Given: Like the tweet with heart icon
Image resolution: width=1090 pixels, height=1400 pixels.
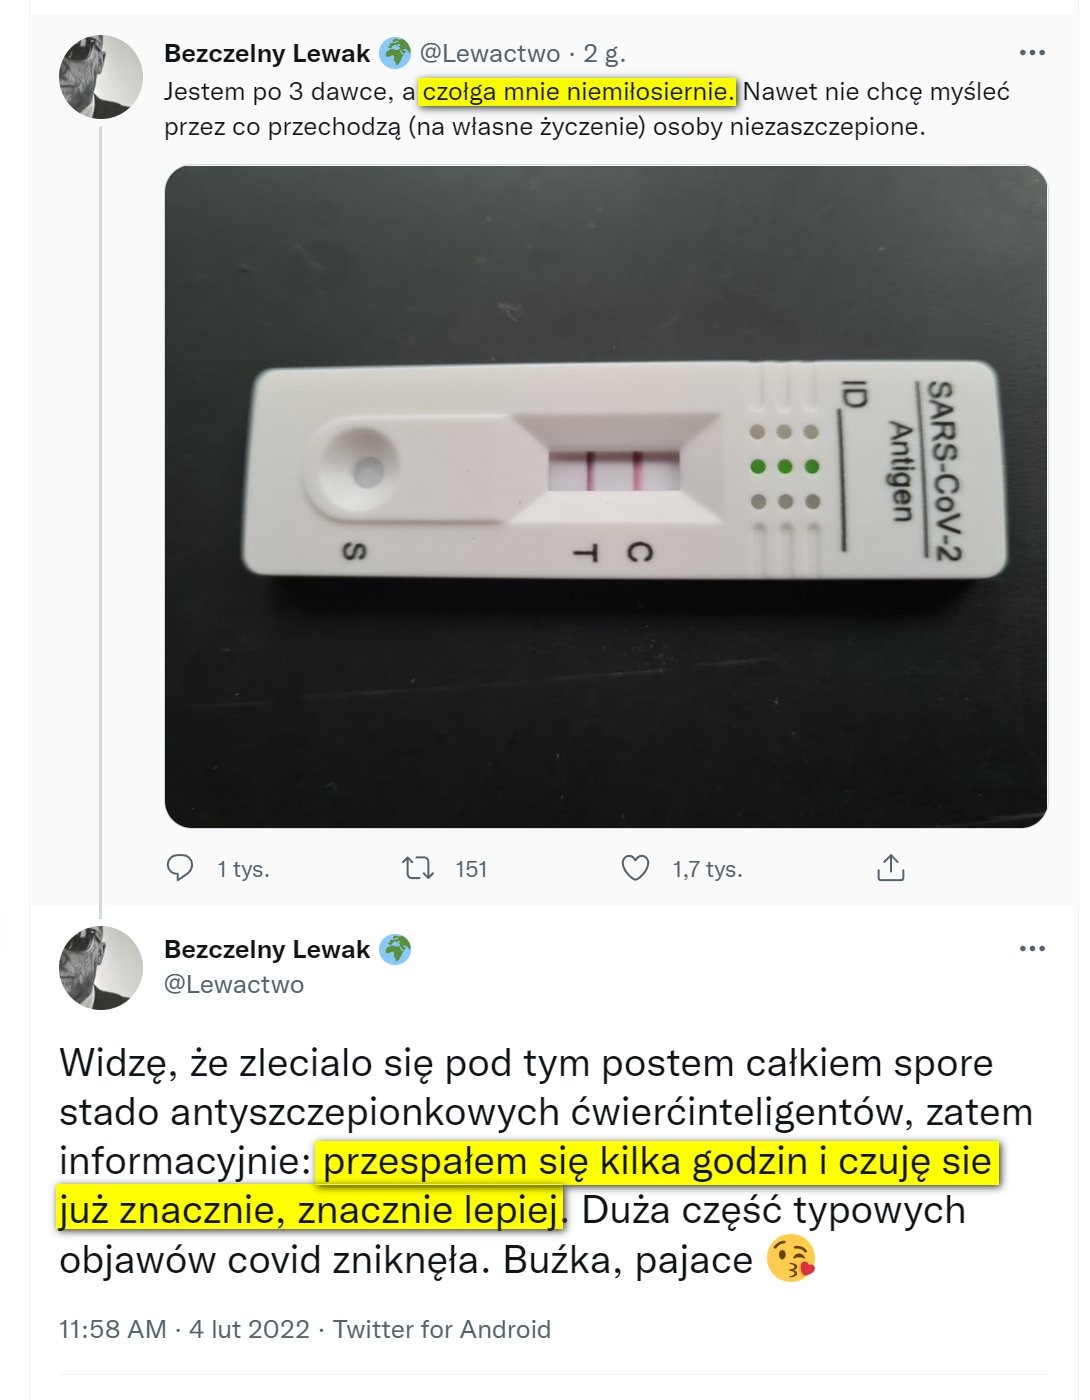Looking at the screenshot, I should [636, 868].
